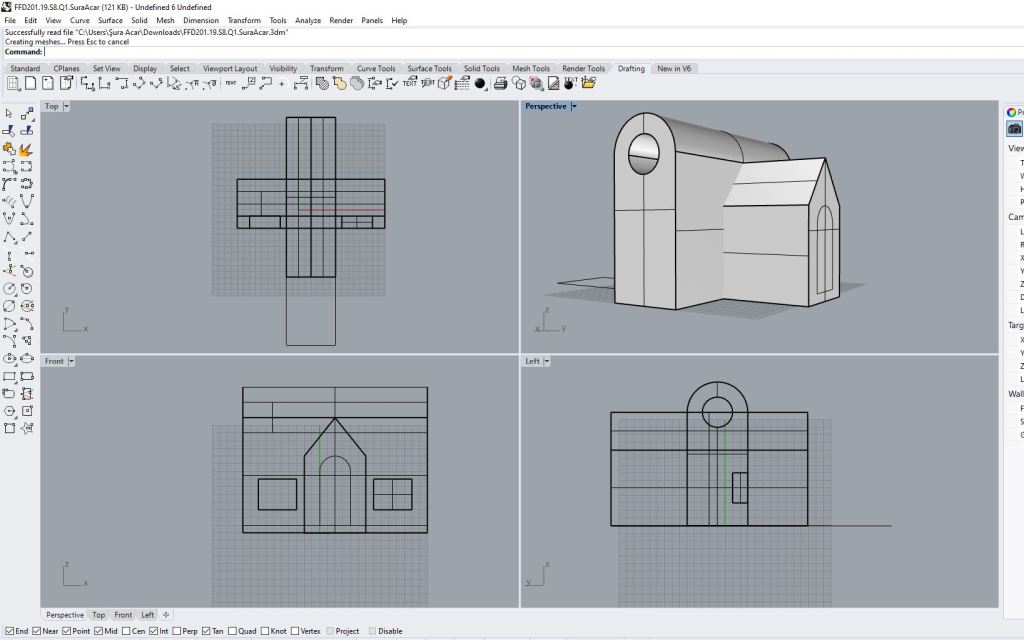Open the Surface menu

pos(110,20)
